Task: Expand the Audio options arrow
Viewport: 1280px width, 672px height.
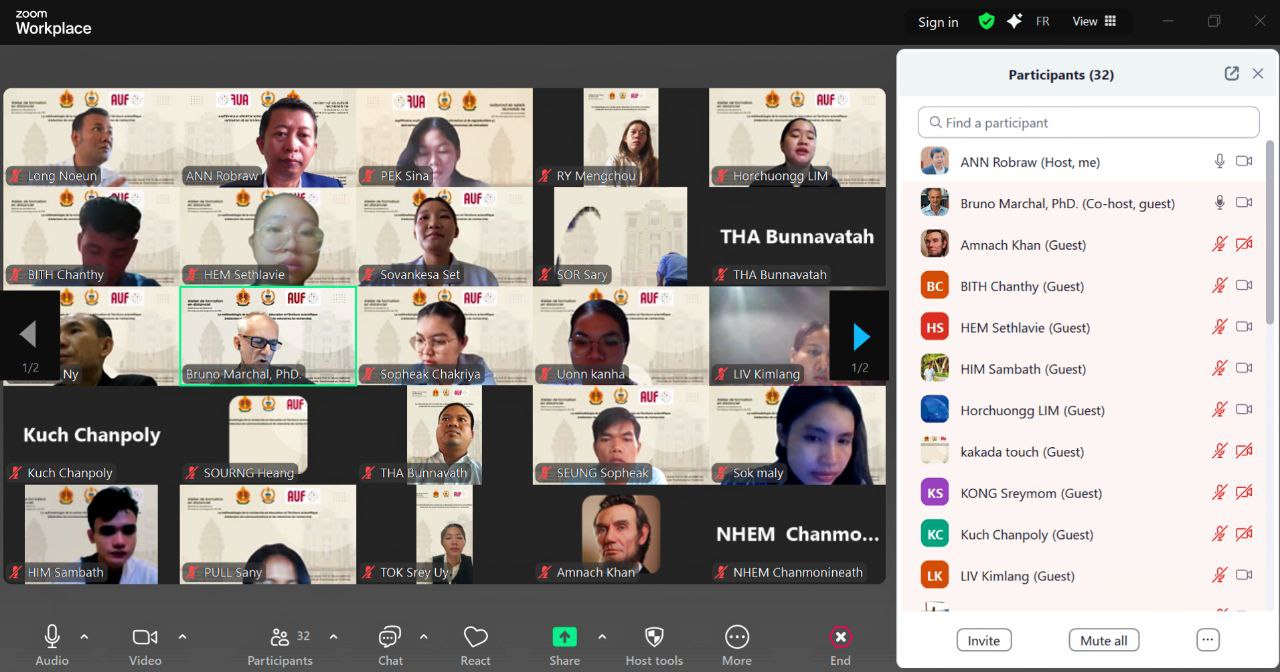Action: [84, 637]
